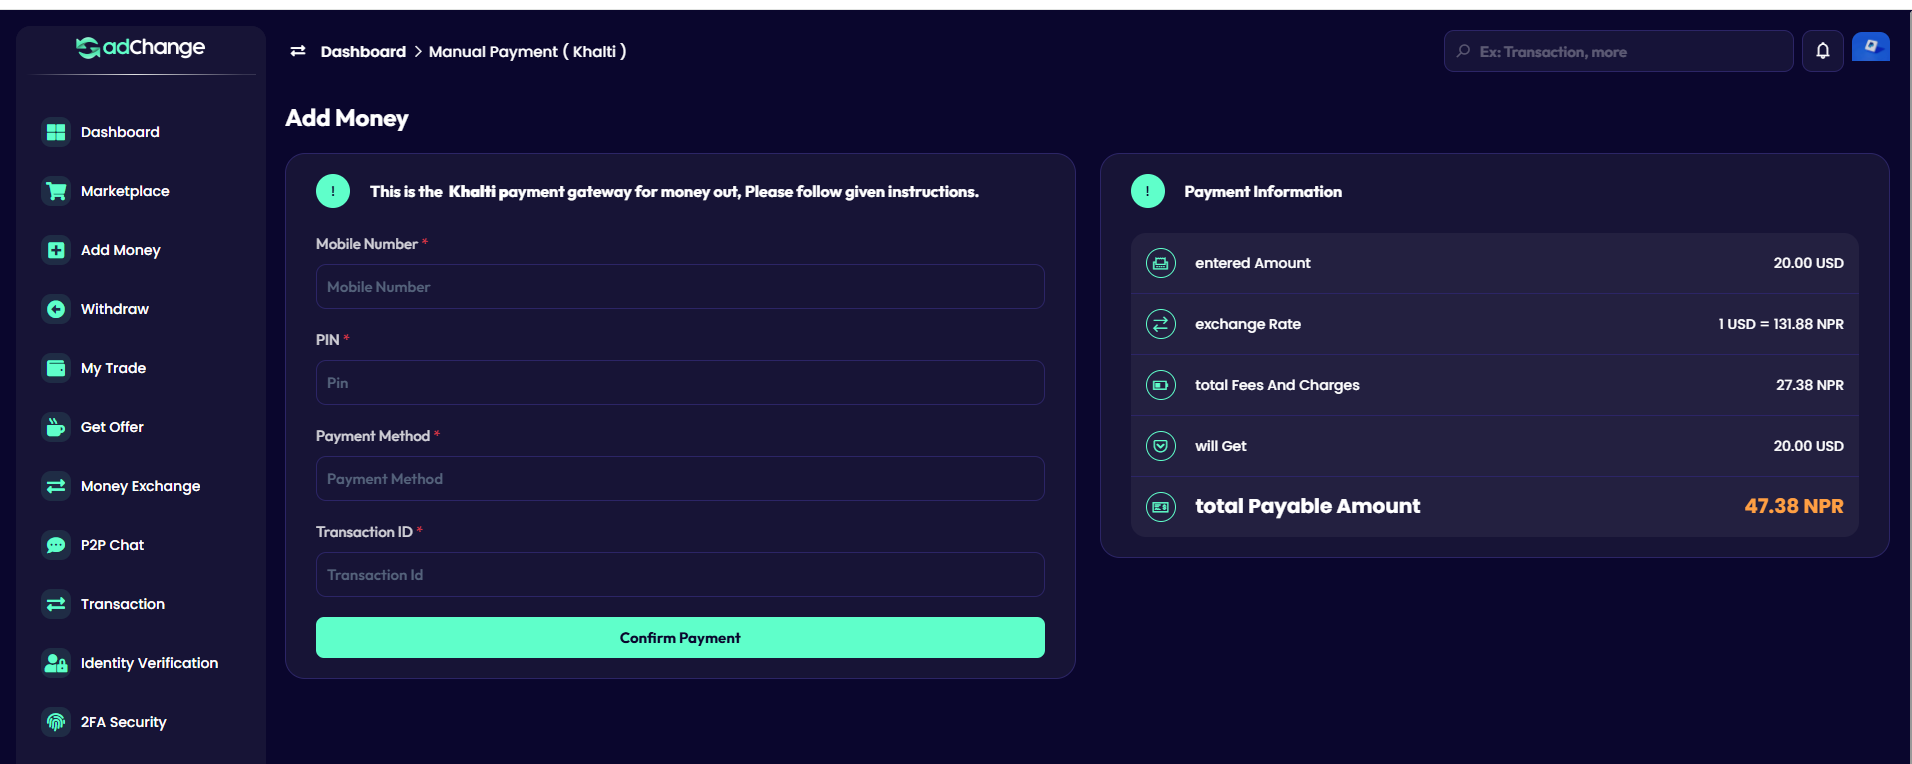Click the search magnifier icon
The height and width of the screenshot is (764, 1912).
click(x=1464, y=51)
